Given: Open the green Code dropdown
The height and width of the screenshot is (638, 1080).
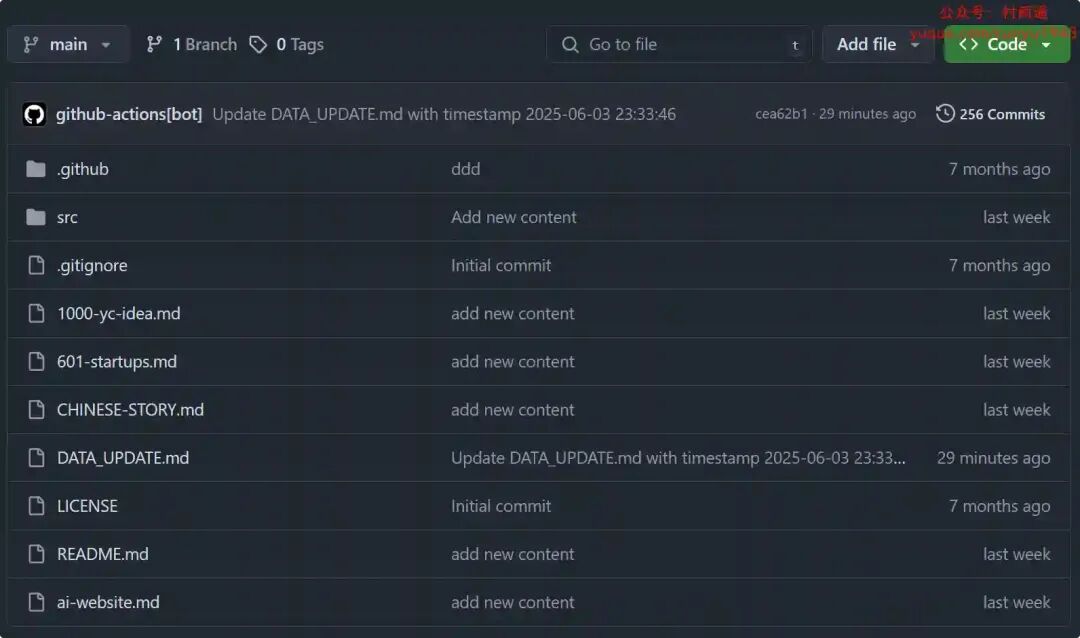Looking at the screenshot, I should tap(1006, 44).
